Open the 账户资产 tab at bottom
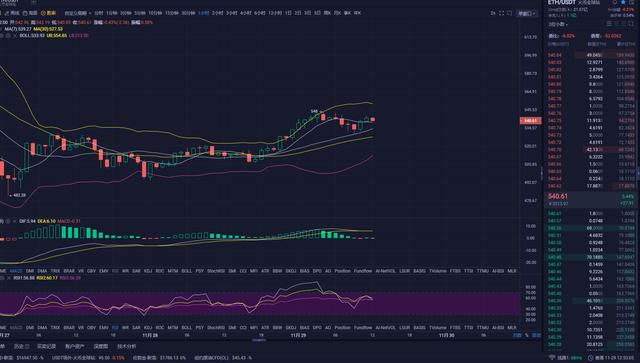The width and height of the screenshot is (640, 363). (x=75, y=346)
